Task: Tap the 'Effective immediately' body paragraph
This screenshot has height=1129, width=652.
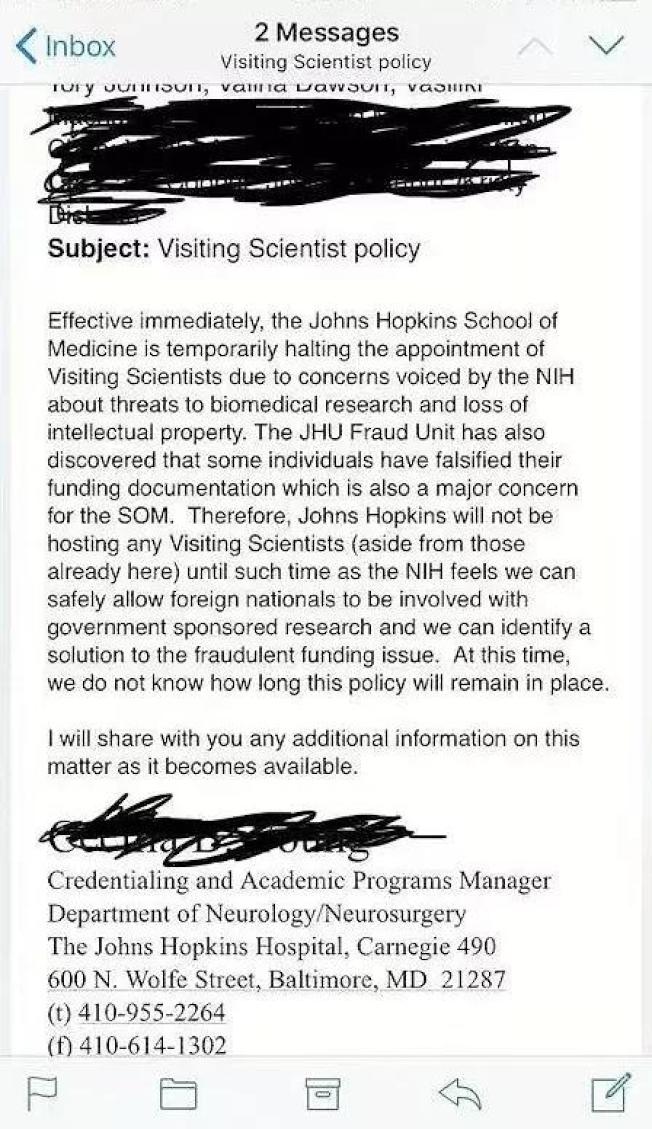Action: pos(327,501)
